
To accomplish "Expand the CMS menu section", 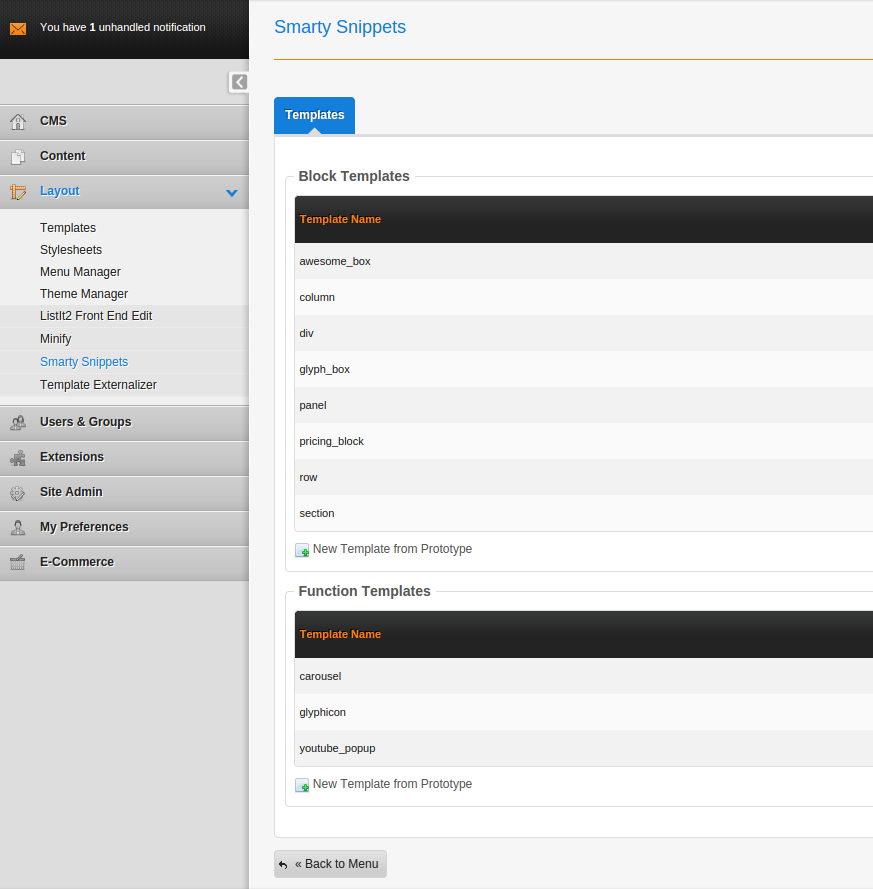I will coord(124,122).
